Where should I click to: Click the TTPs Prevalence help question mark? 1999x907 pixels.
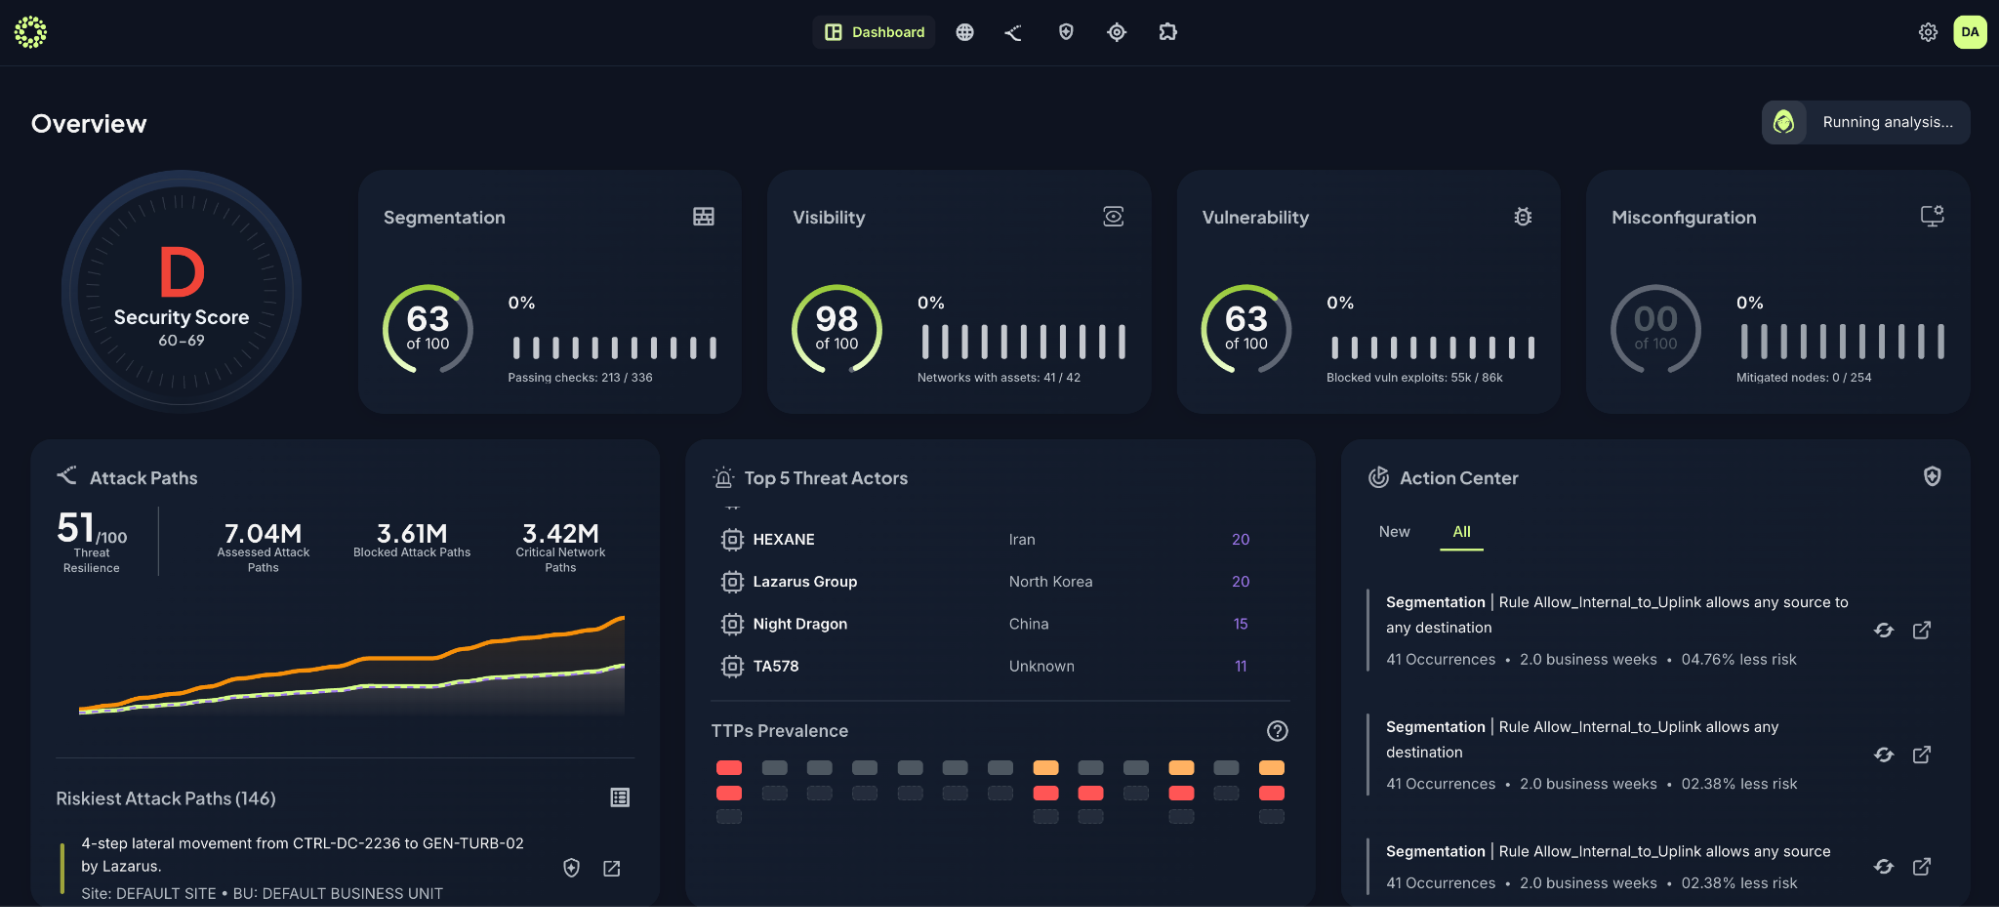coord(1277,731)
